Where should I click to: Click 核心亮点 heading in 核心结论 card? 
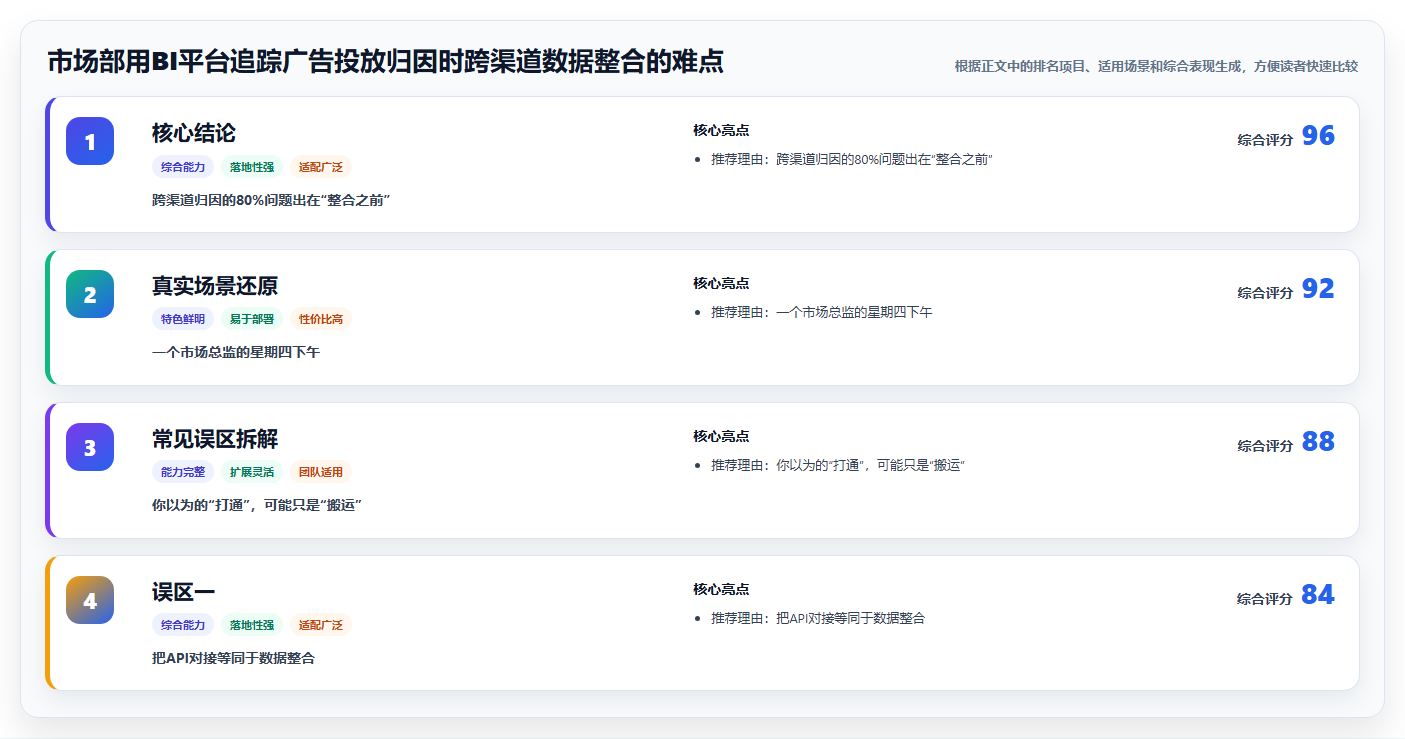coord(721,130)
